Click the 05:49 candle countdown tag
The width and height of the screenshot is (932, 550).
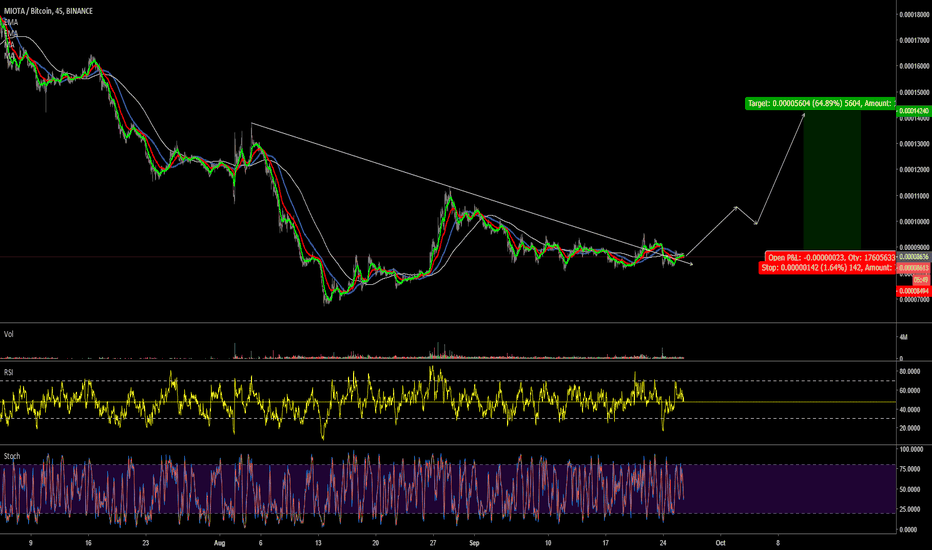(x=921, y=279)
